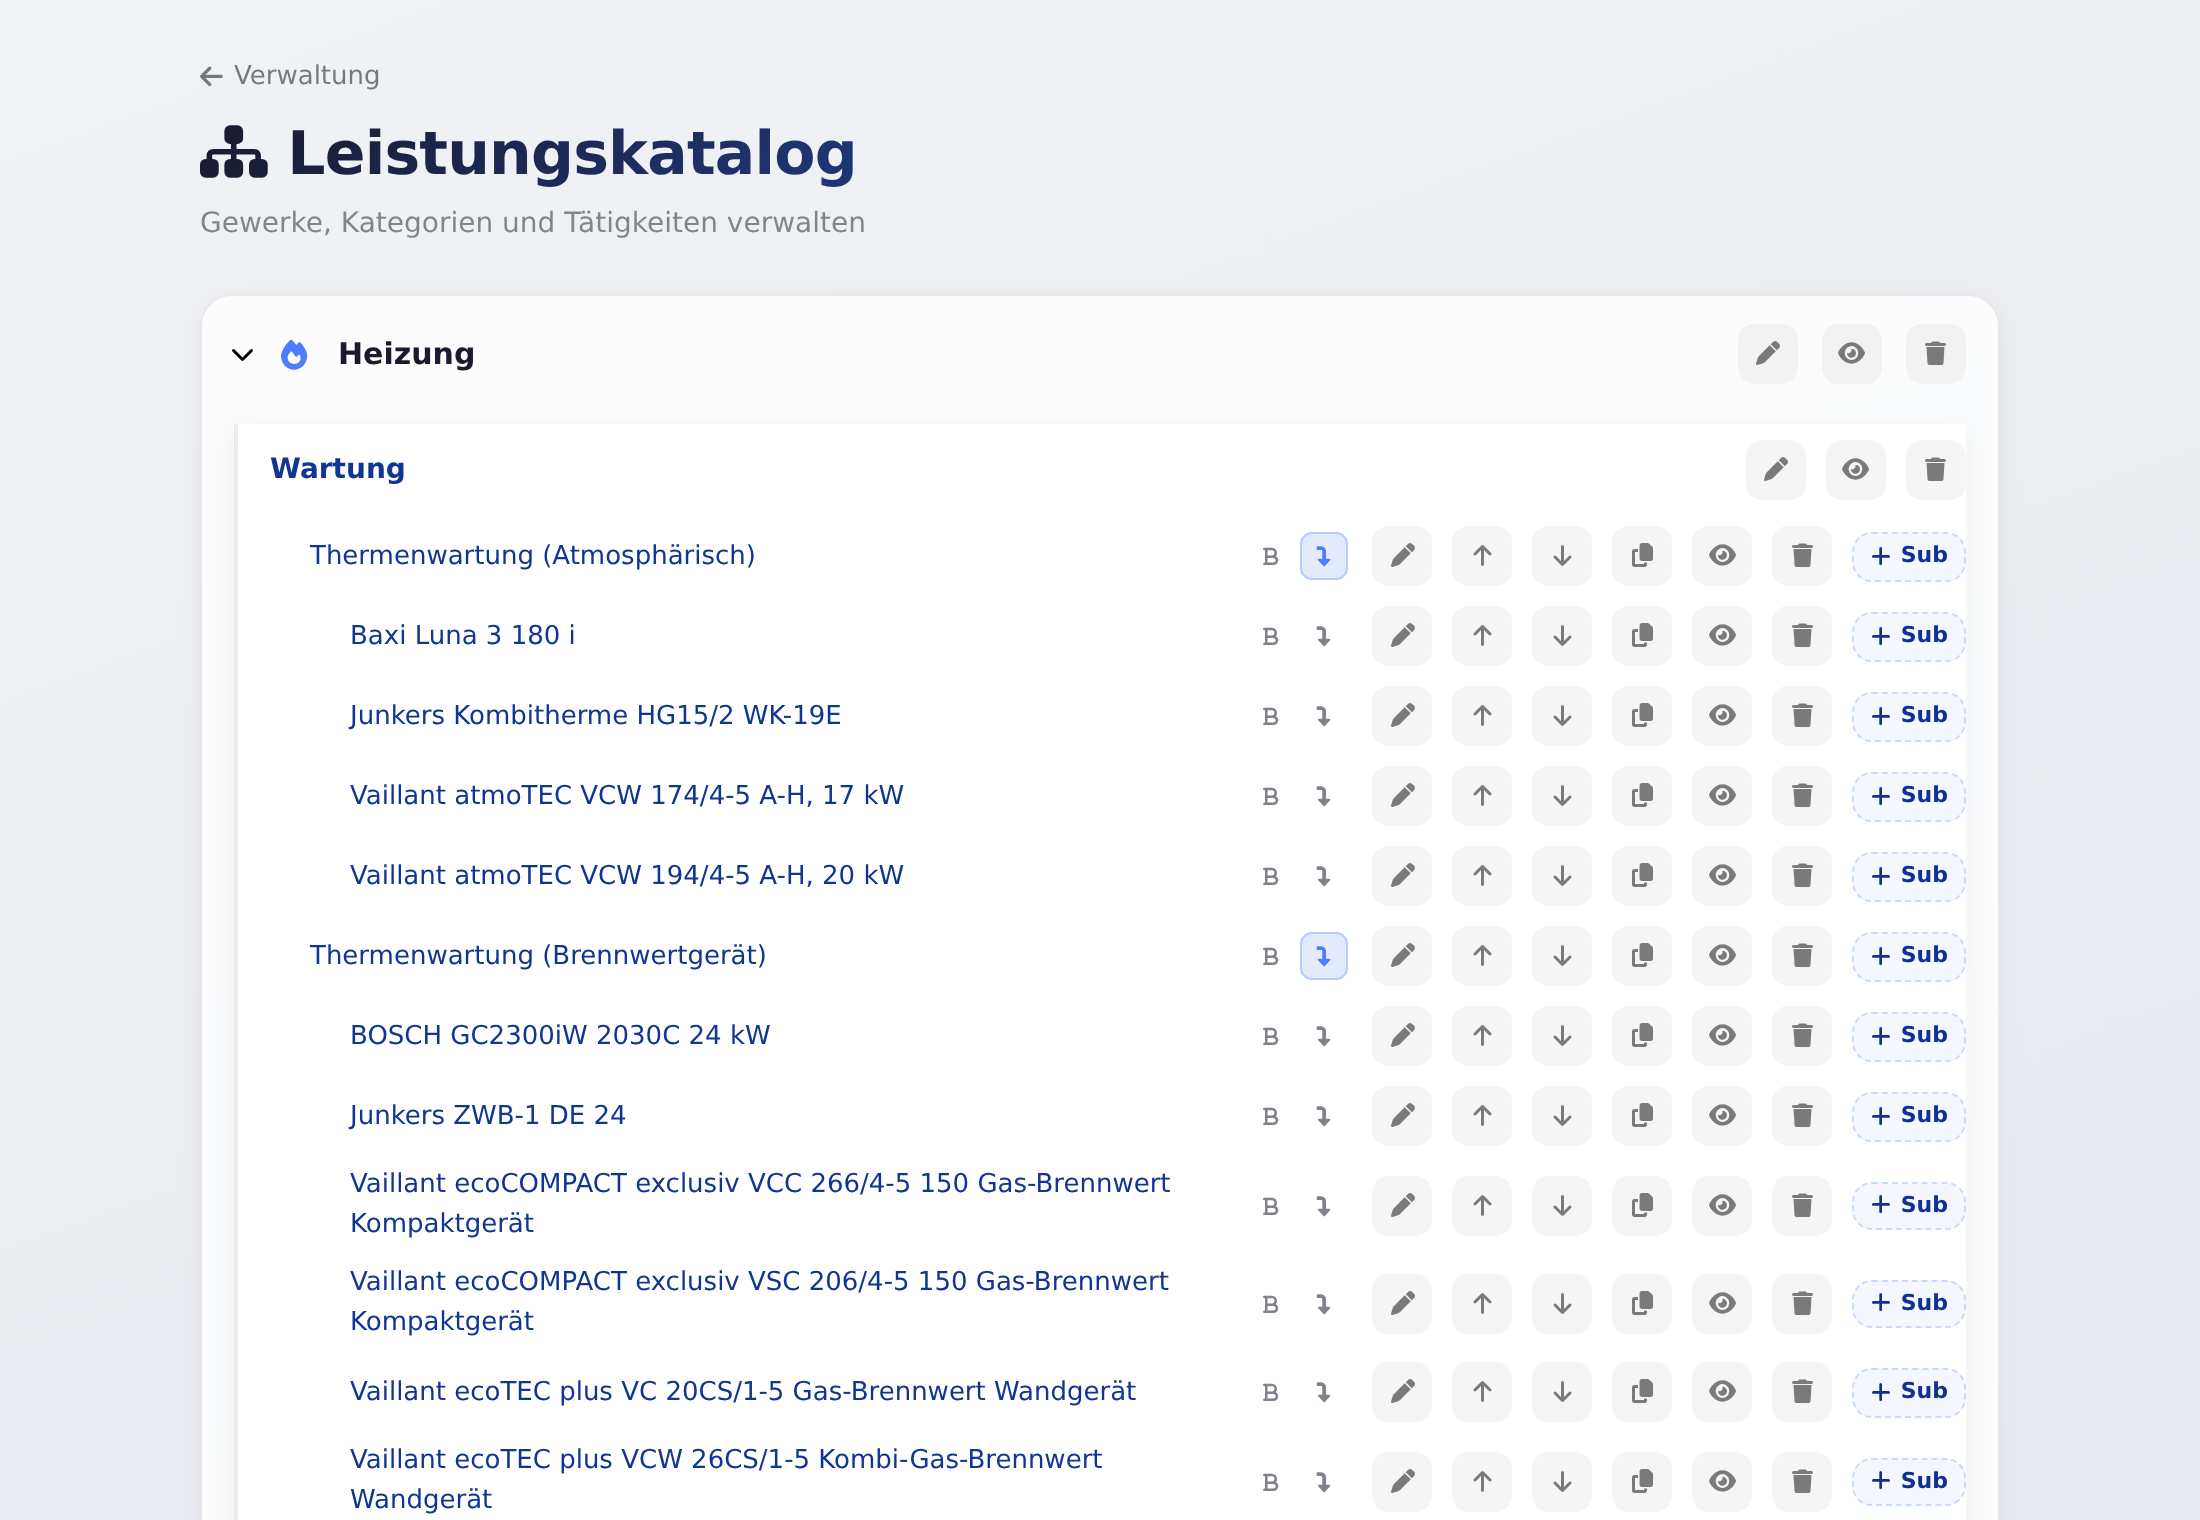Edit Baxi Luna 3 180 i entry
Screen dimensions: 2200x1520
click(1402, 636)
